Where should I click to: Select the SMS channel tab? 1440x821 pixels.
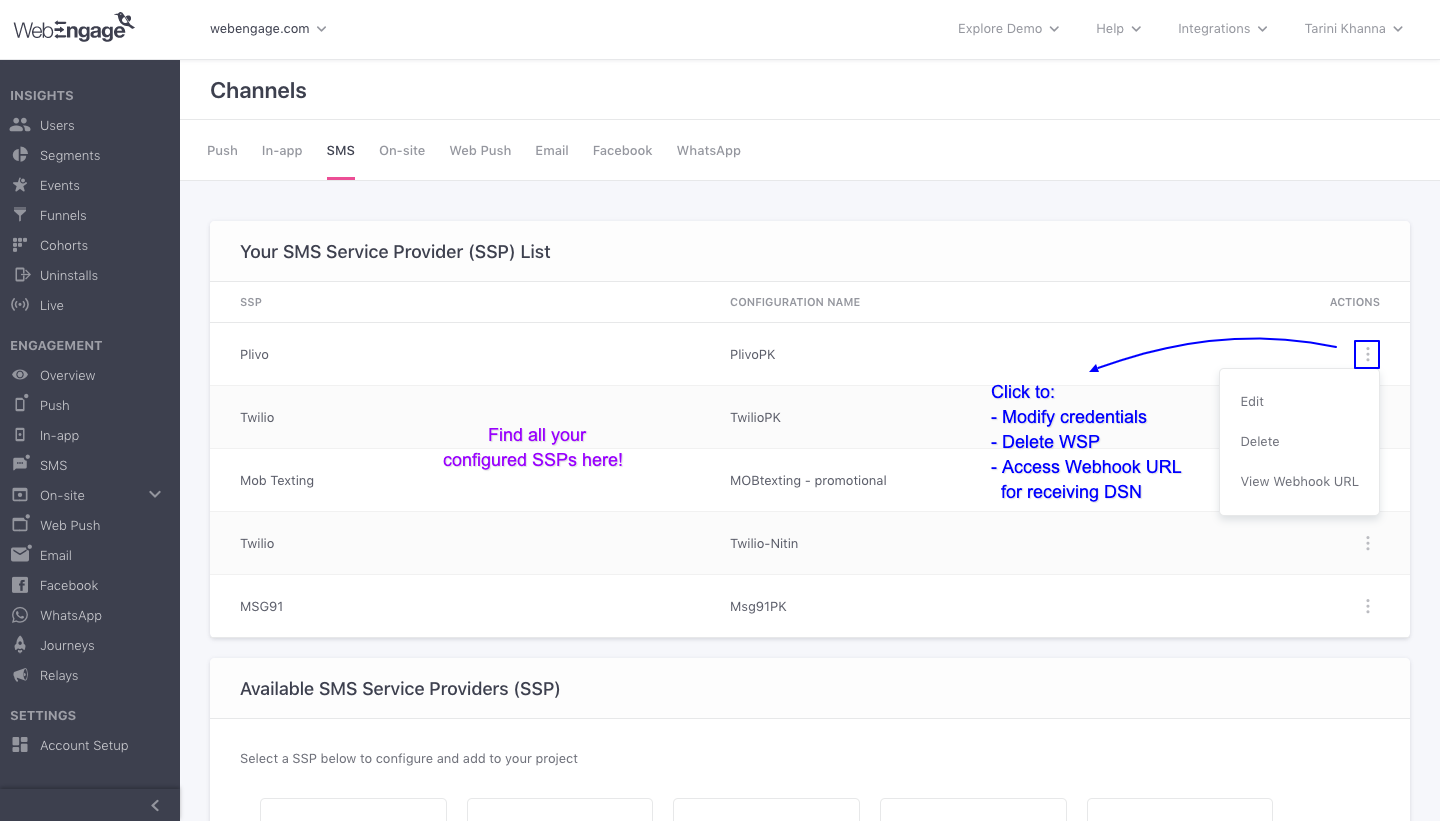tap(340, 150)
